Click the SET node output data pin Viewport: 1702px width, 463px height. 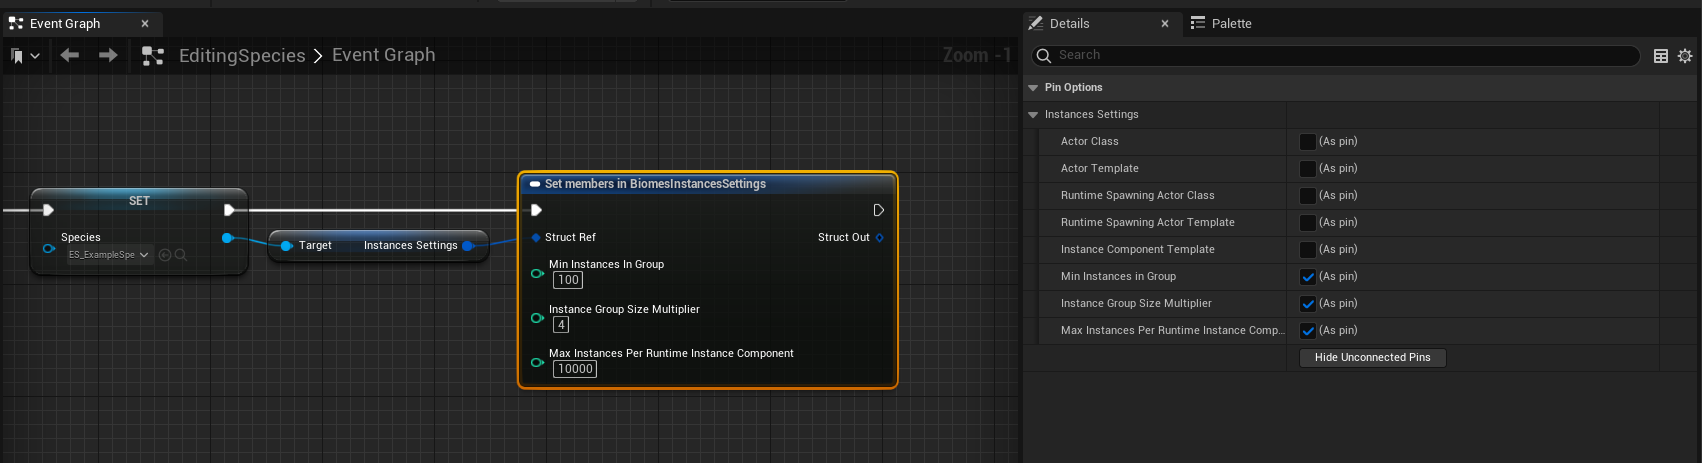(x=227, y=238)
